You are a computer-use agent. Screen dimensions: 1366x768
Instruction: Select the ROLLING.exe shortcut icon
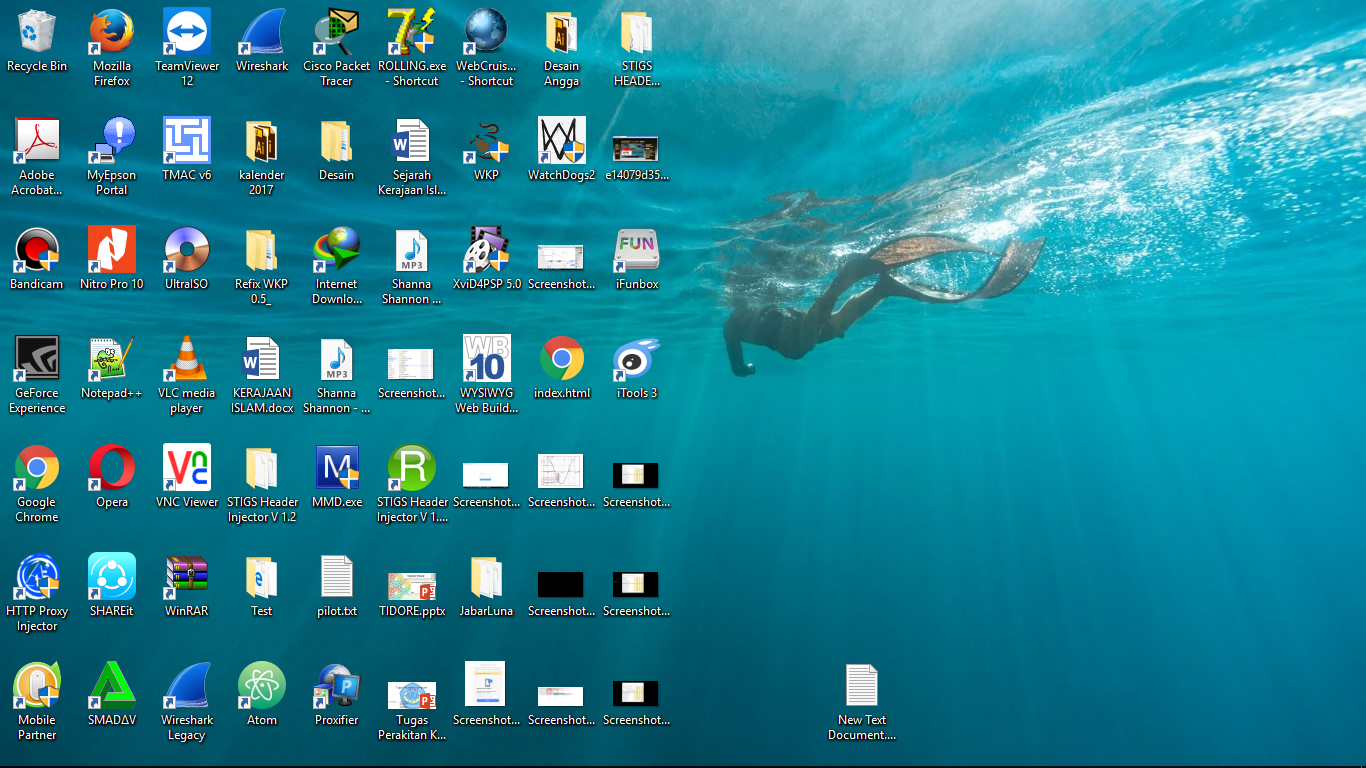412,32
